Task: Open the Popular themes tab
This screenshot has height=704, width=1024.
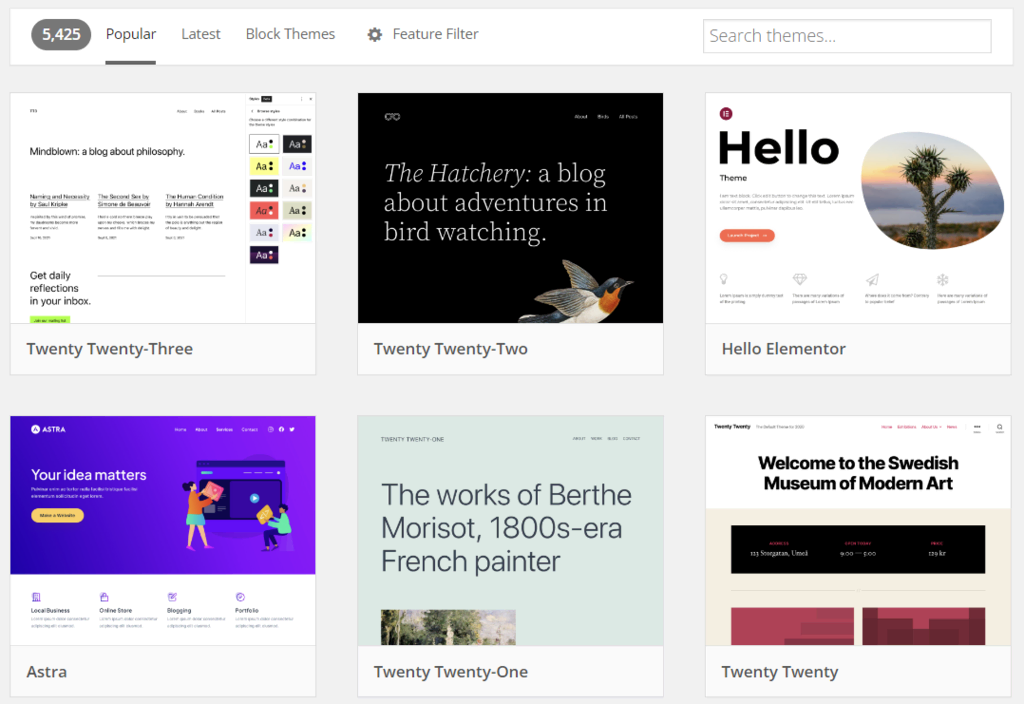Action: click(131, 33)
